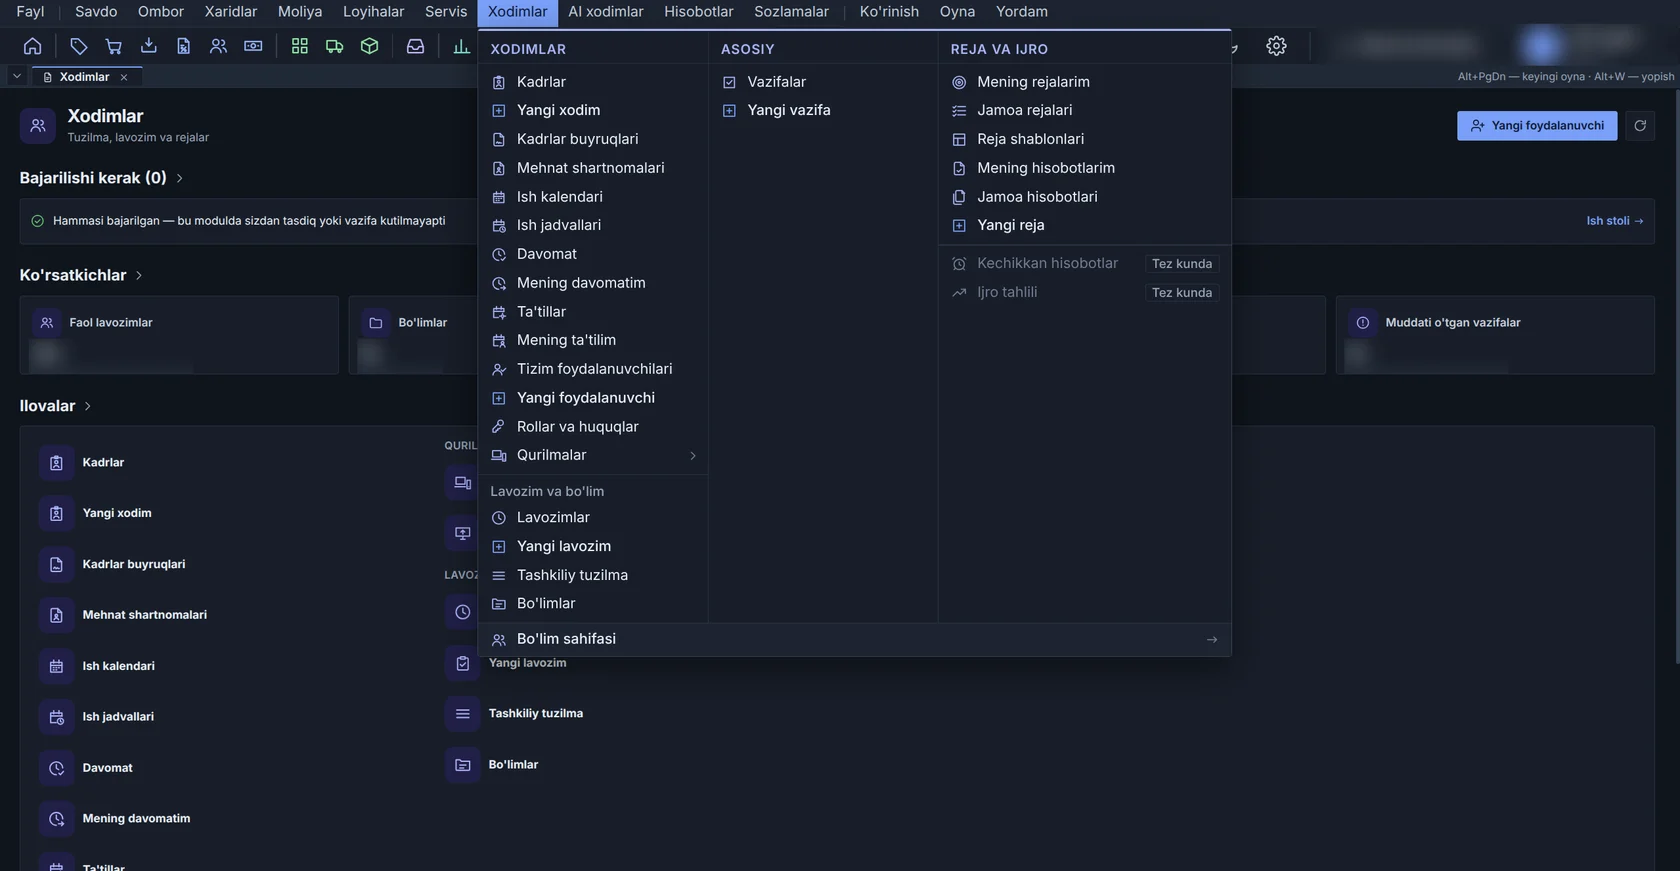Open the Yordam menu
The width and height of the screenshot is (1680, 871).
tap(1022, 12)
